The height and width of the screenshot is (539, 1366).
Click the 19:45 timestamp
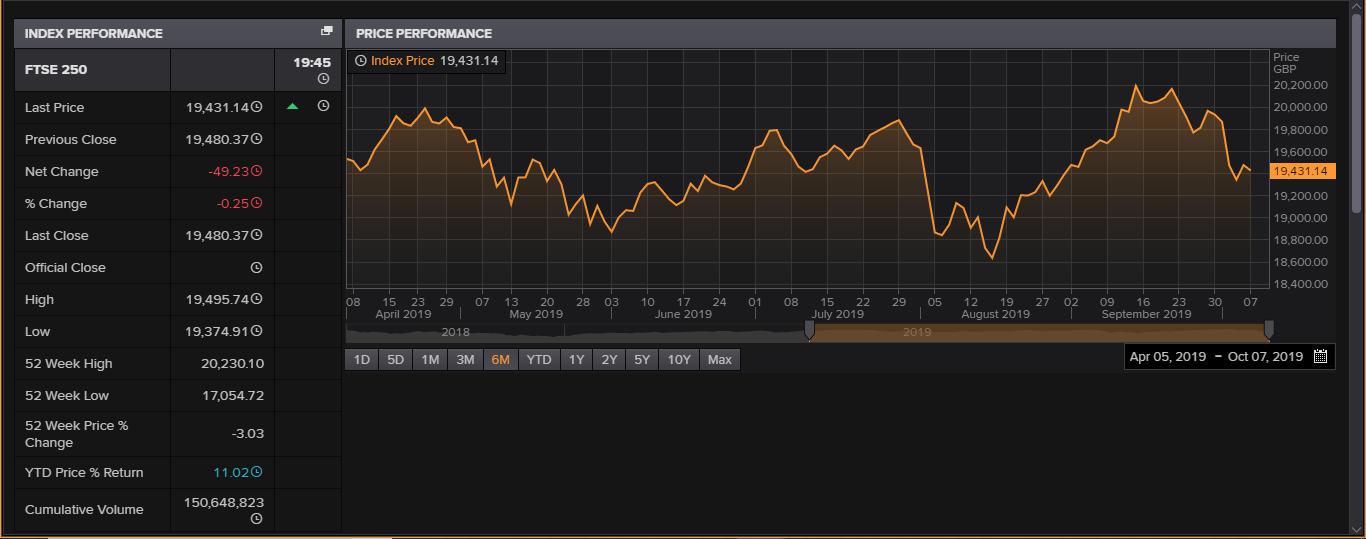(312, 62)
